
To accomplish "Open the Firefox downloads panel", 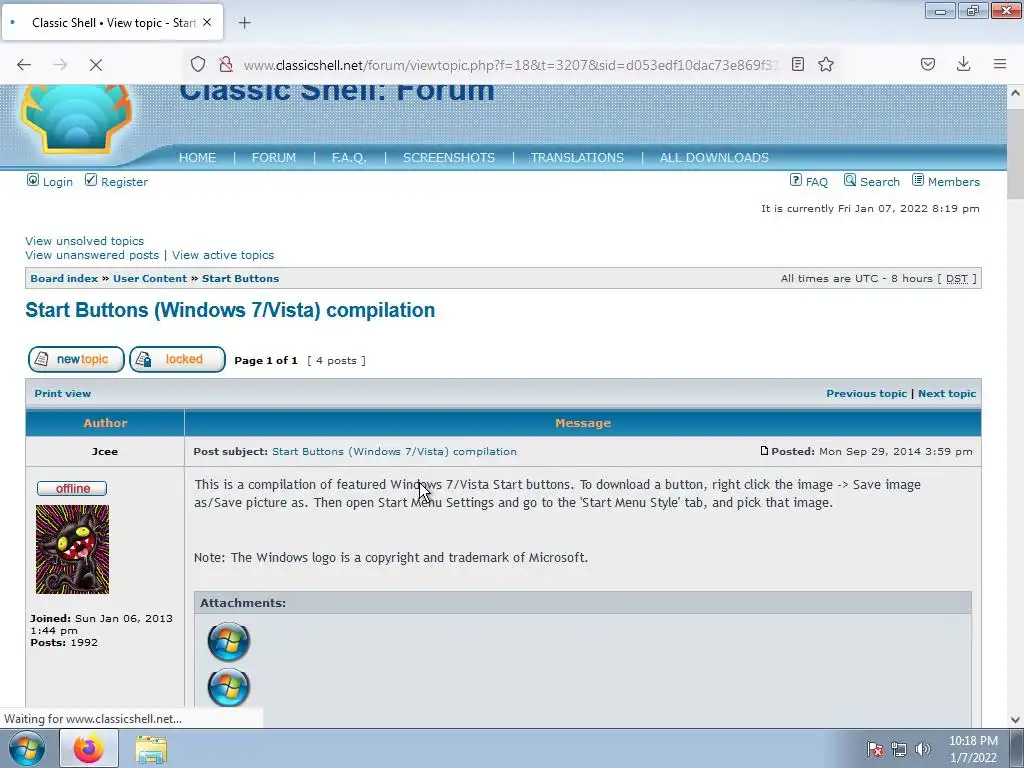I will click(x=963, y=64).
